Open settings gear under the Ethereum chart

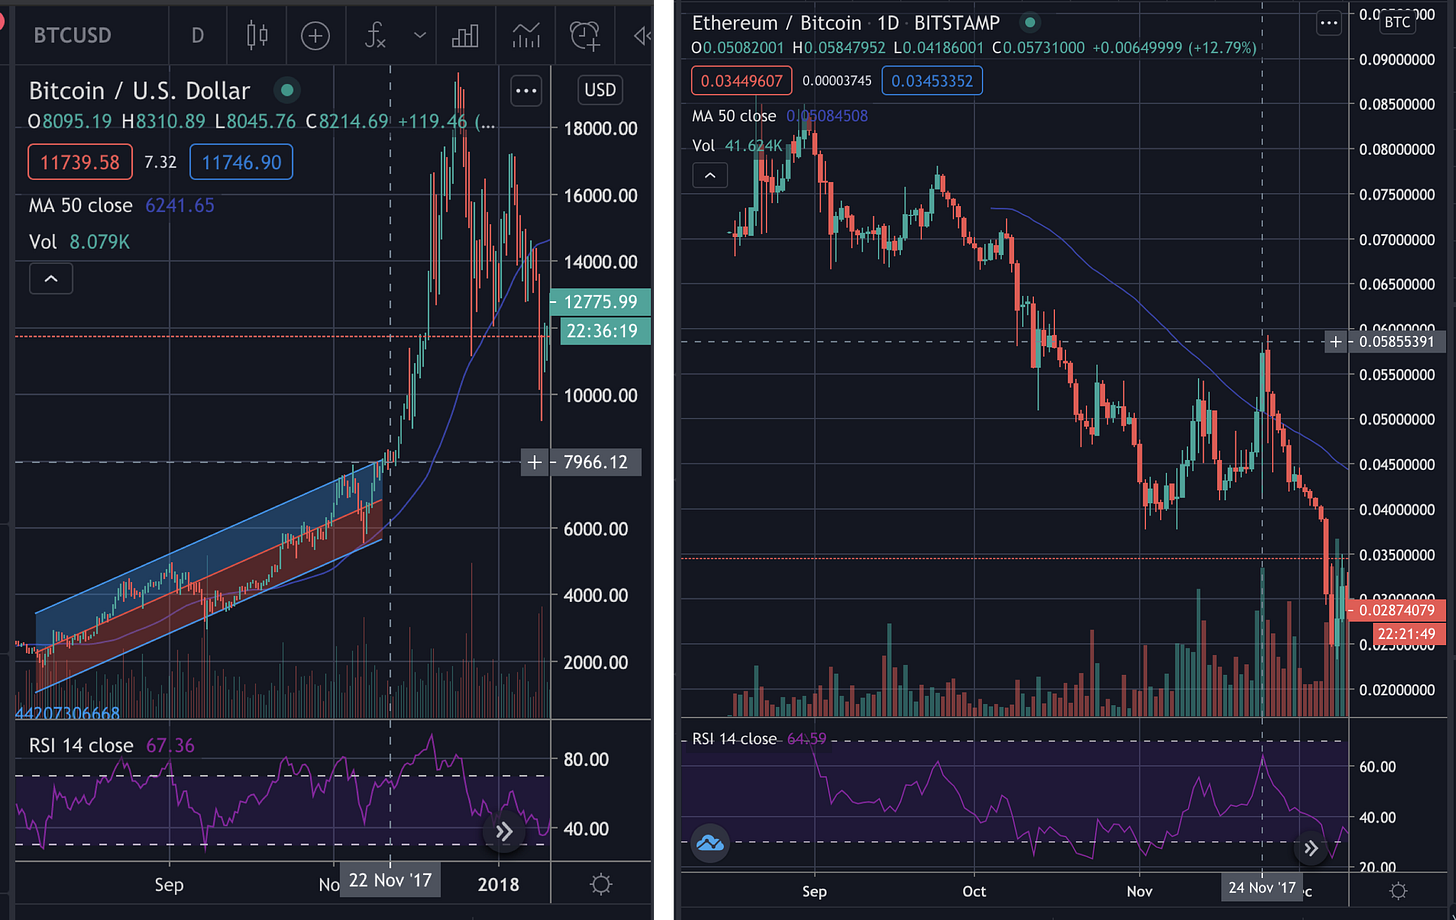click(x=1399, y=890)
